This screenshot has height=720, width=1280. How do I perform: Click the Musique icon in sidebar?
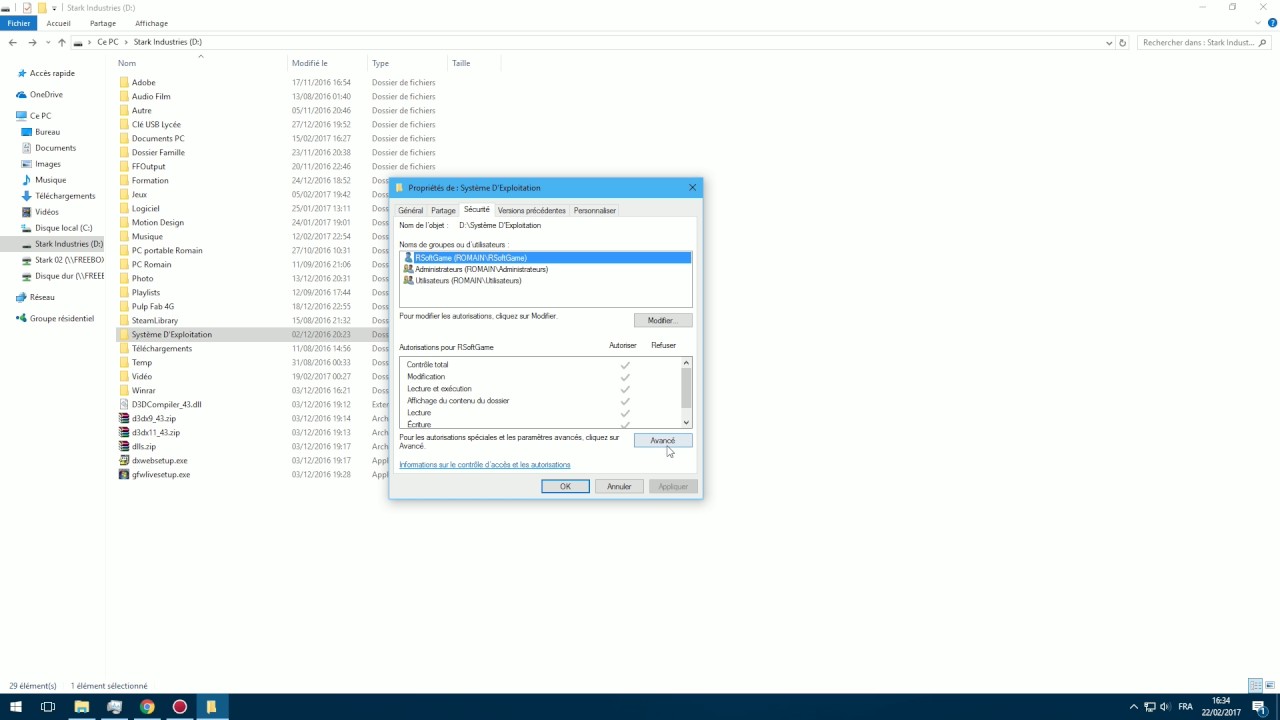coord(27,180)
